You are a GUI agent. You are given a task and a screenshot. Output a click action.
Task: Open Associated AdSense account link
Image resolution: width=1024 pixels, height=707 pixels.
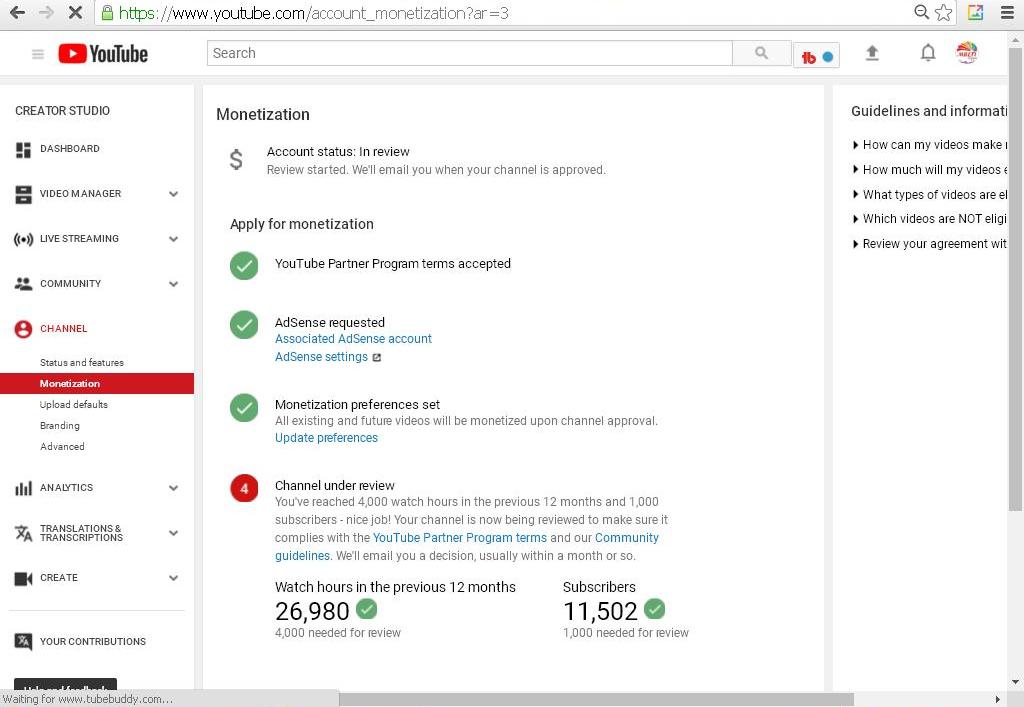(353, 339)
